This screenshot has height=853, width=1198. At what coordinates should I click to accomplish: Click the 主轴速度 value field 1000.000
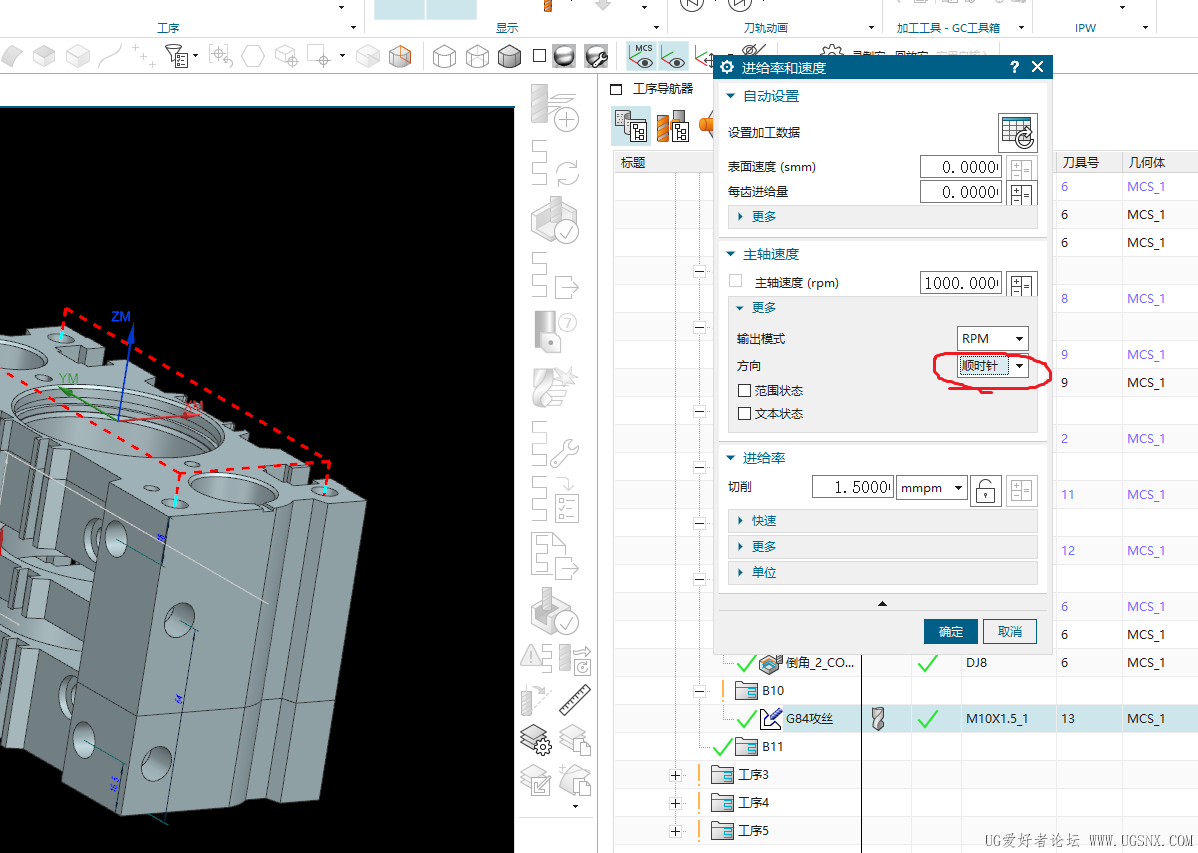(x=961, y=284)
